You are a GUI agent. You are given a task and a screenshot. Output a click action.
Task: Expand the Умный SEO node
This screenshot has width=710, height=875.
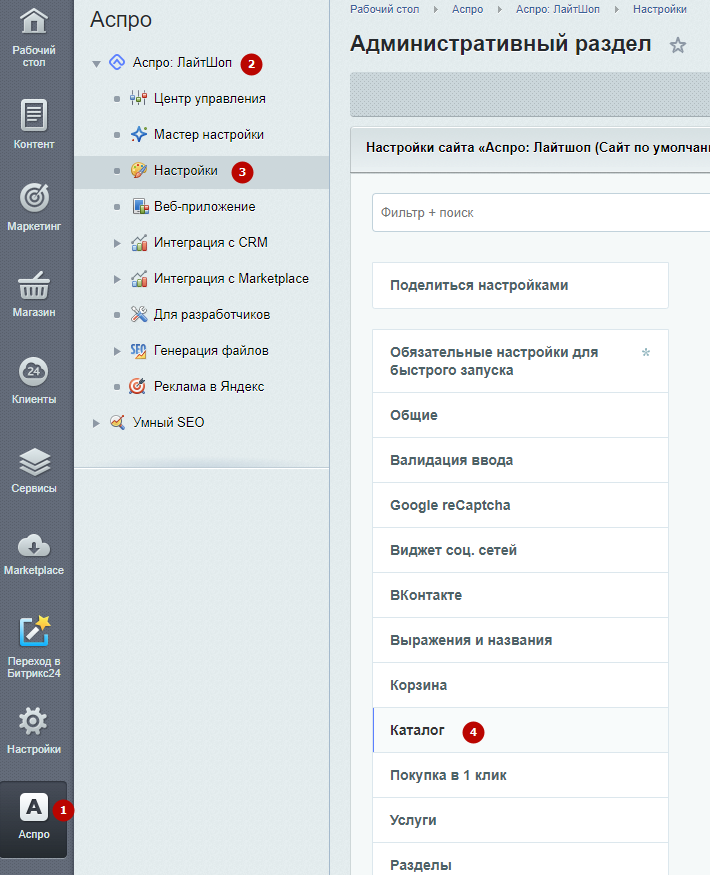(x=96, y=423)
